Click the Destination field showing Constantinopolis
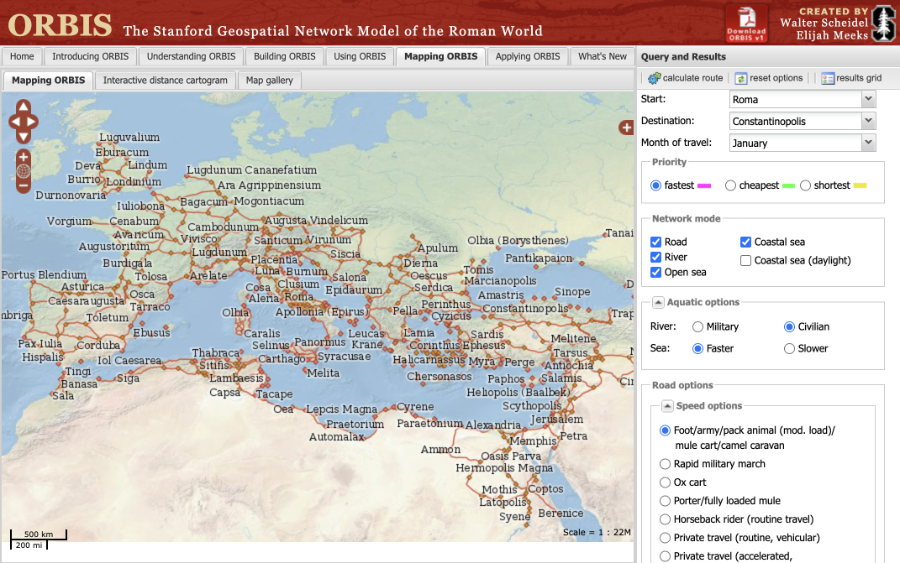The width and height of the screenshot is (900, 563). click(x=794, y=121)
